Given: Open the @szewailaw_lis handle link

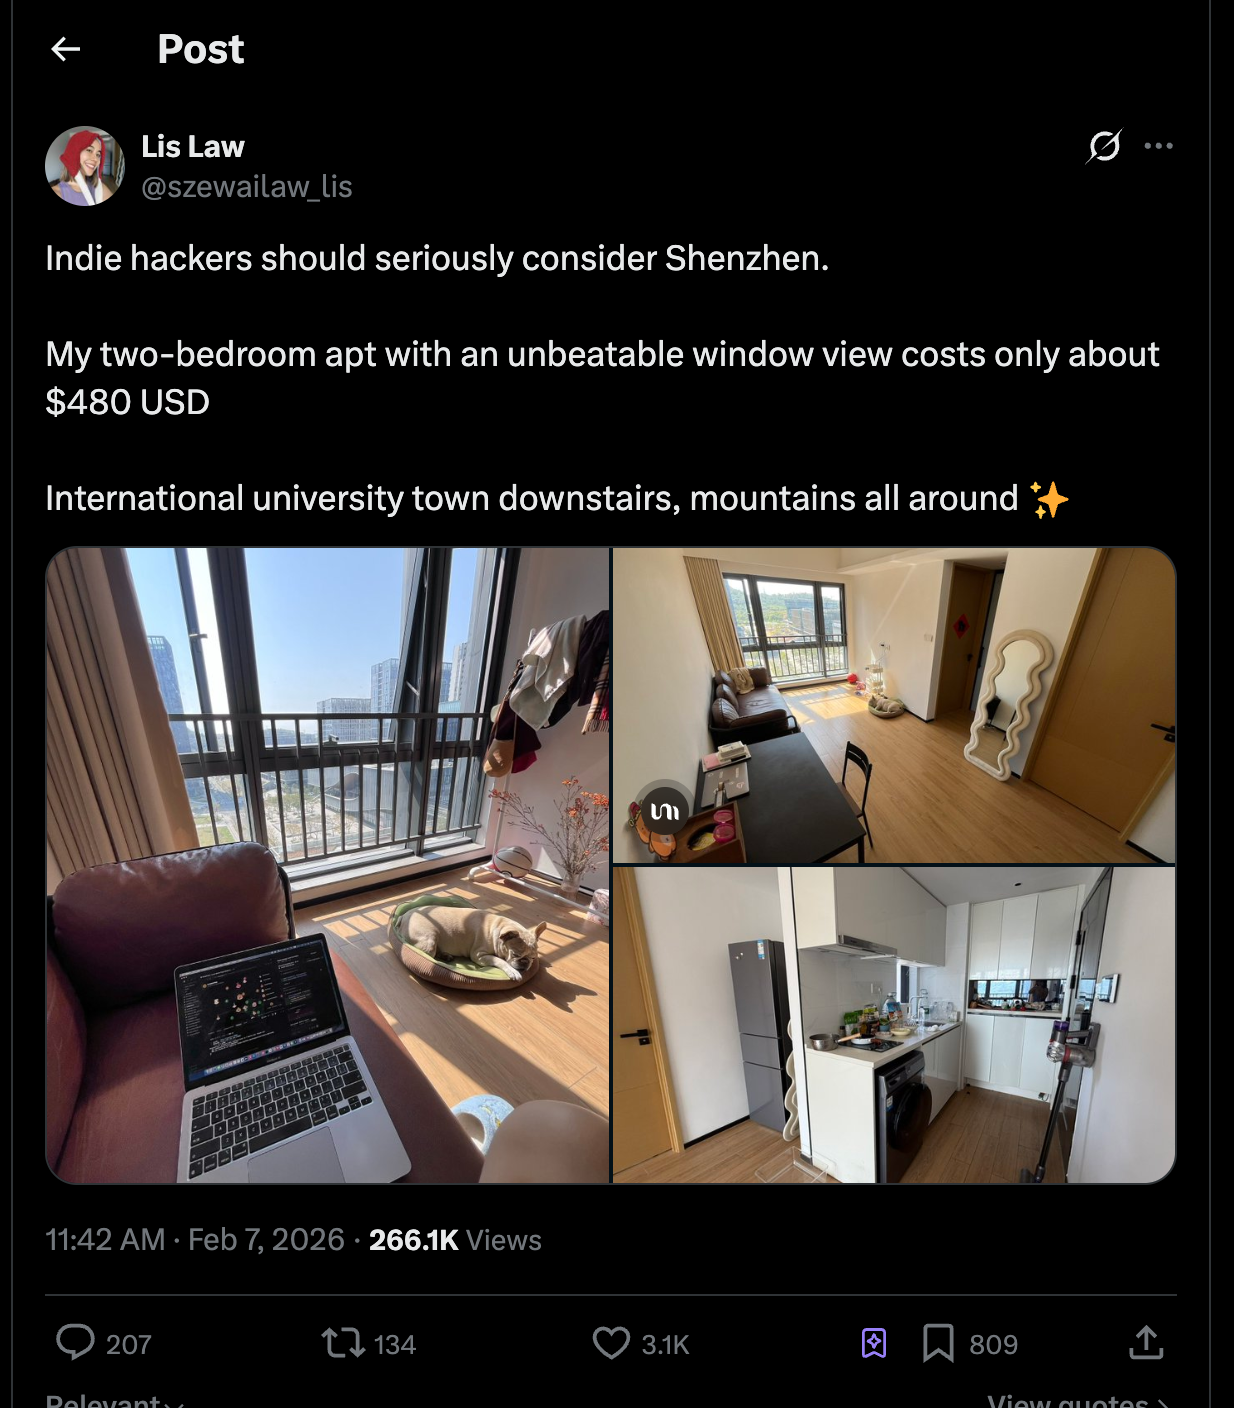Looking at the screenshot, I should (x=247, y=187).
